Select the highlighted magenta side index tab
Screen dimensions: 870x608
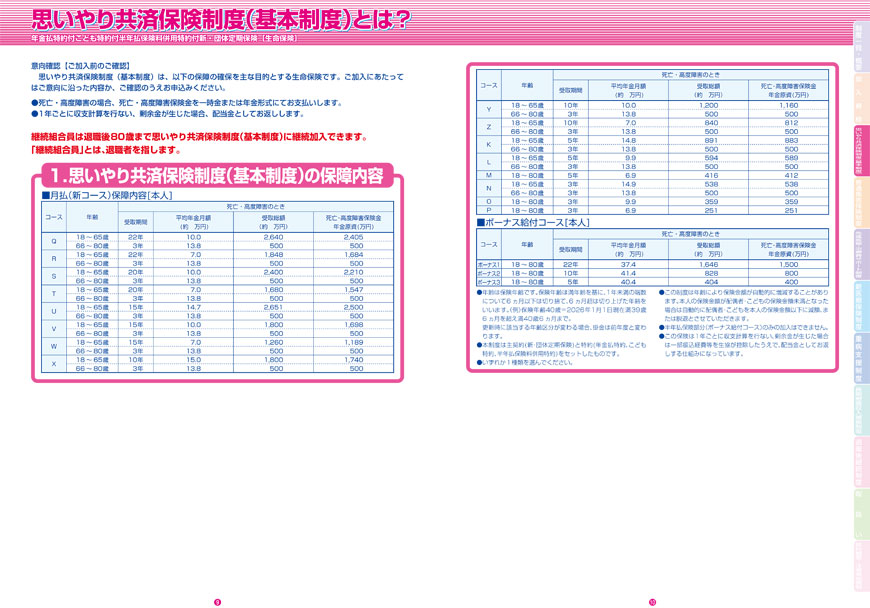tap(858, 151)
